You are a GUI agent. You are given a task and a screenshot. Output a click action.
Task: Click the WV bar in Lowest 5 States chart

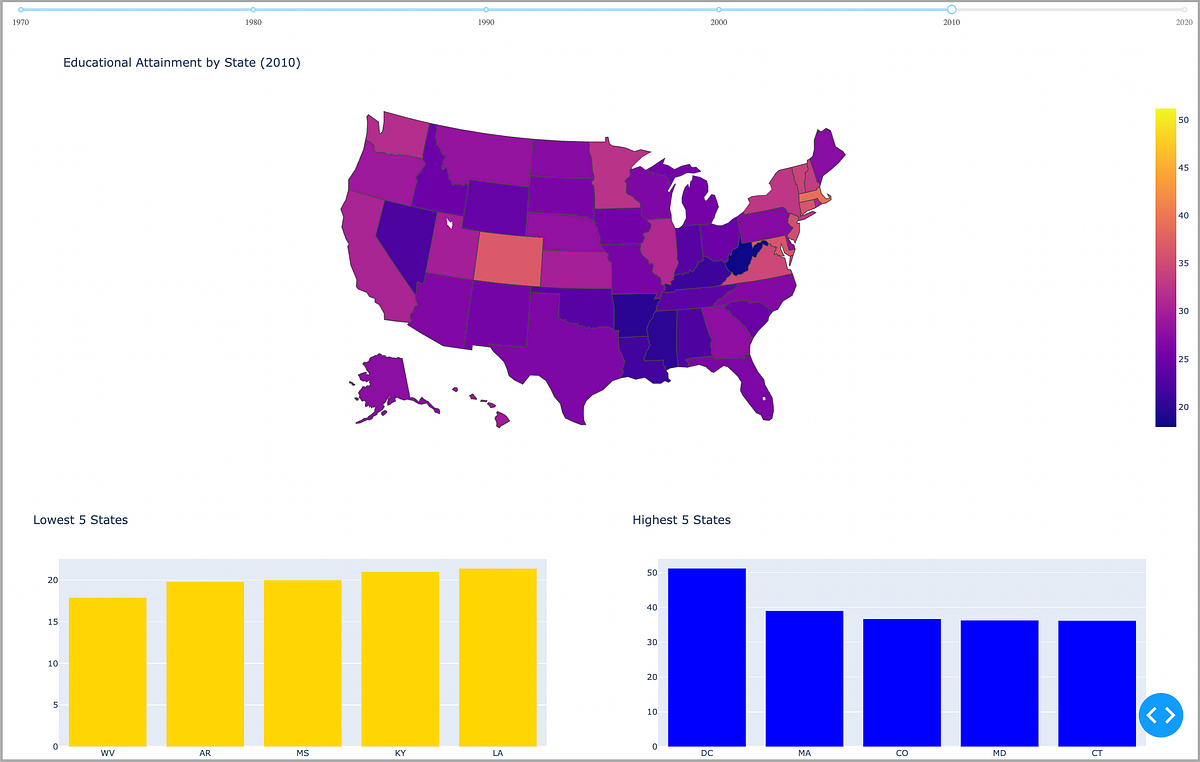pos(107,670)
